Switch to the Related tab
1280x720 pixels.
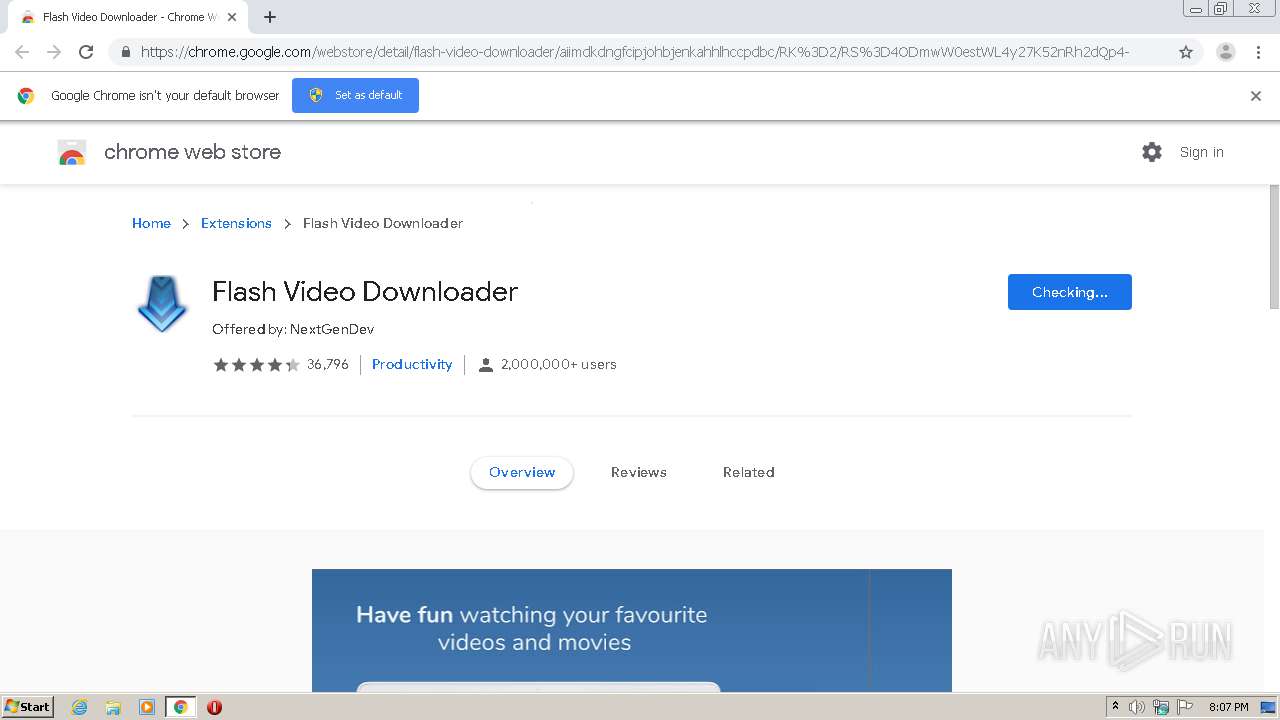point(749,472)
